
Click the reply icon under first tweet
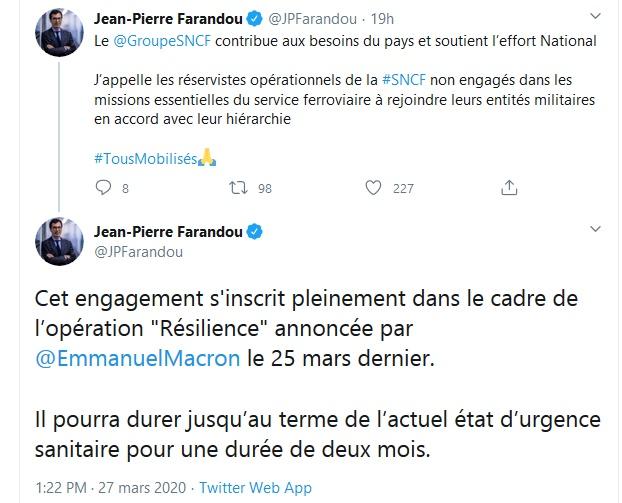click(x=102, y=187)
